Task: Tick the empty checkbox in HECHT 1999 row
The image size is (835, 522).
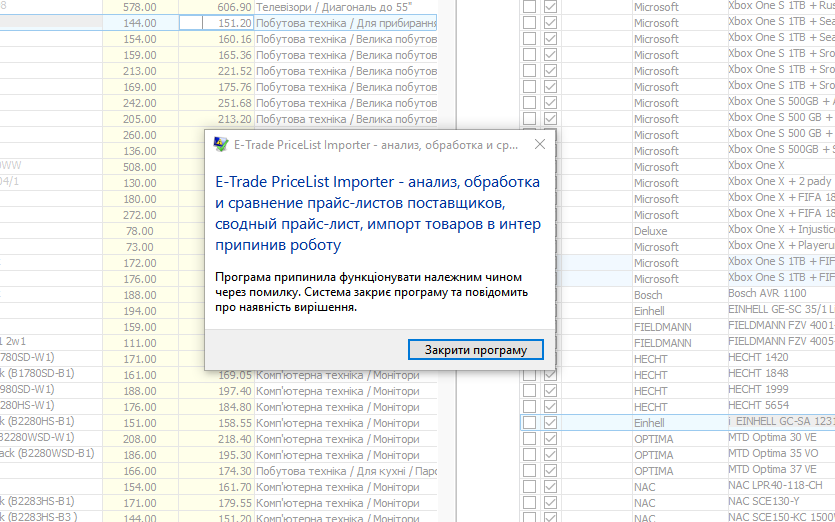Action: [529, 390]
